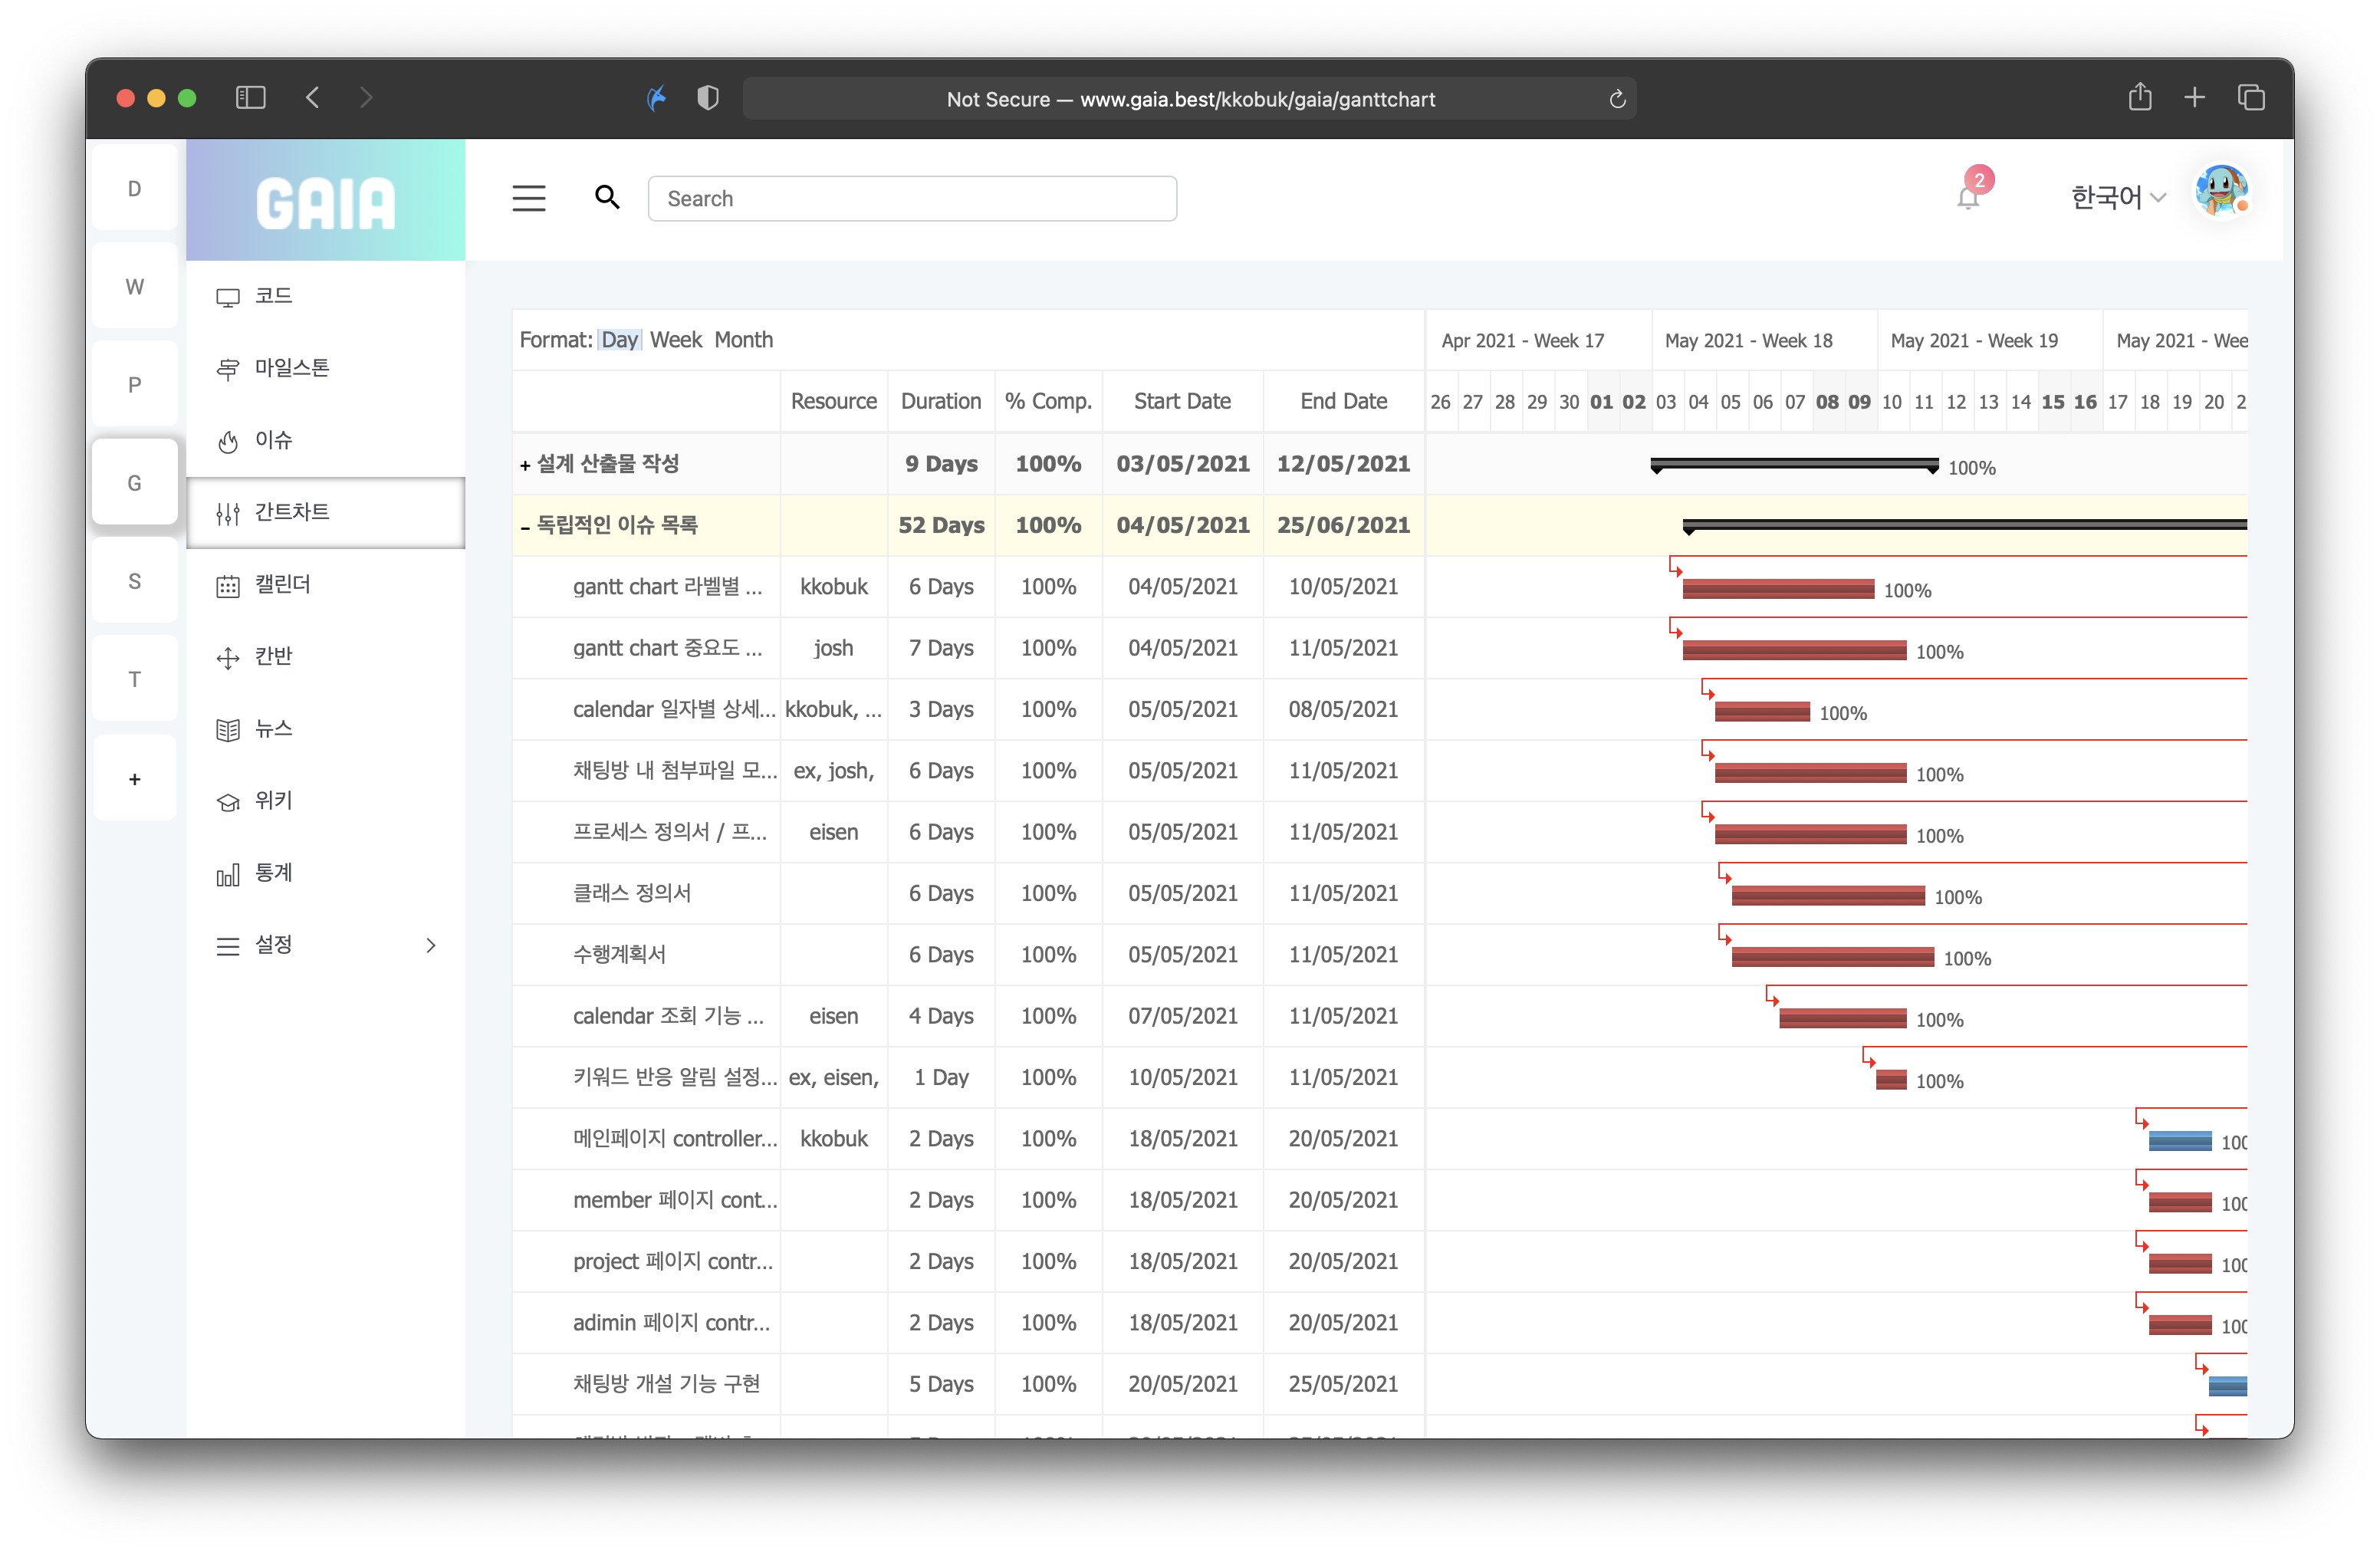Screen dimensions: 2380x1552
Task: Open the user profile avatar
Action: pos(2221,191)
